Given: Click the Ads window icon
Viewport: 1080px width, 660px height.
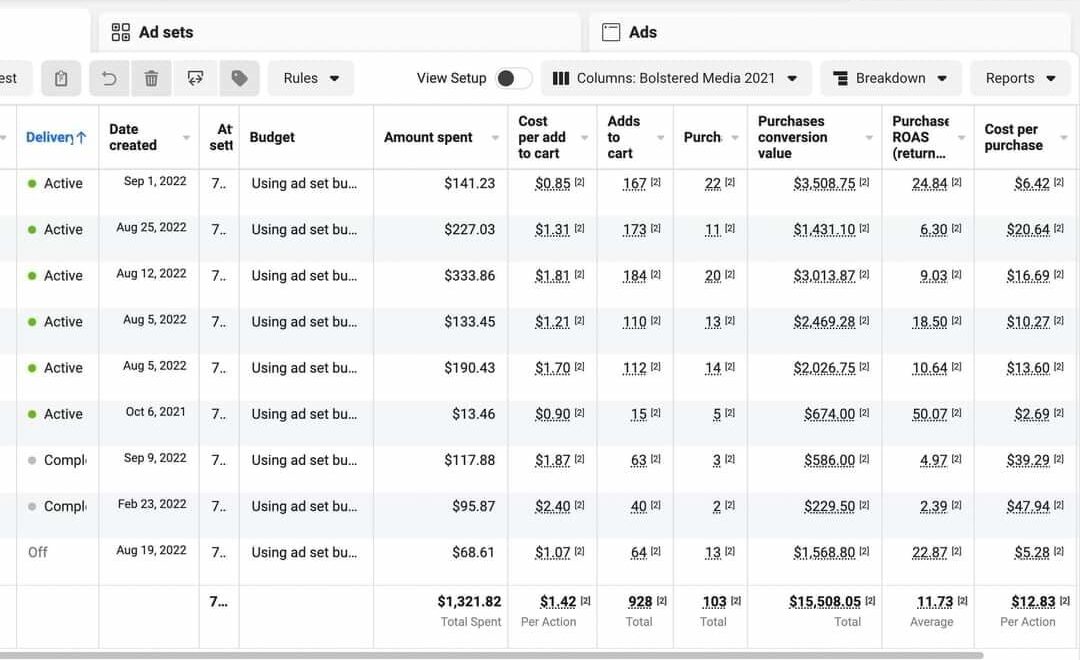Looking at the screenshot, I should [611, 32].
